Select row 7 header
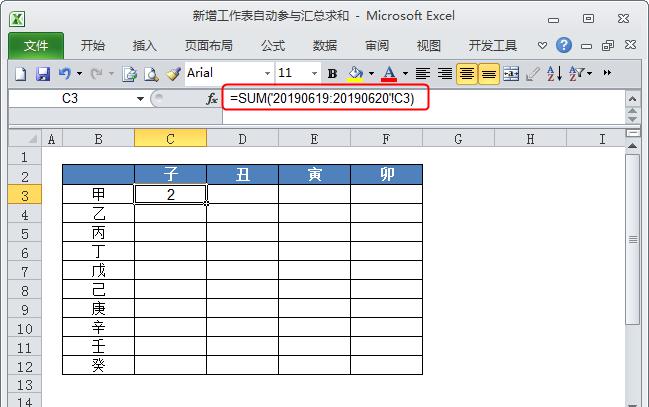 click(x=25, y=271)
